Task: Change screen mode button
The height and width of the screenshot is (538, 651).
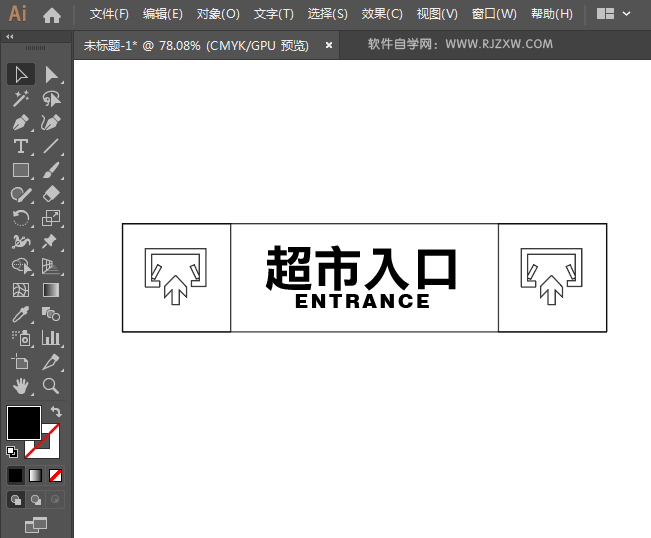Action: point(36,525)
